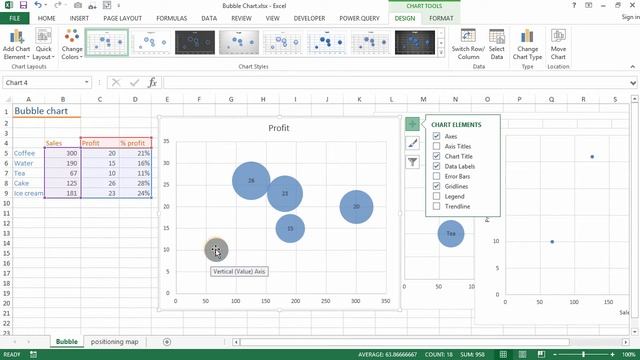Click the Undo arrow icon
The height and width of the screenshot is (360, 640).
click(x=38, y=5)
